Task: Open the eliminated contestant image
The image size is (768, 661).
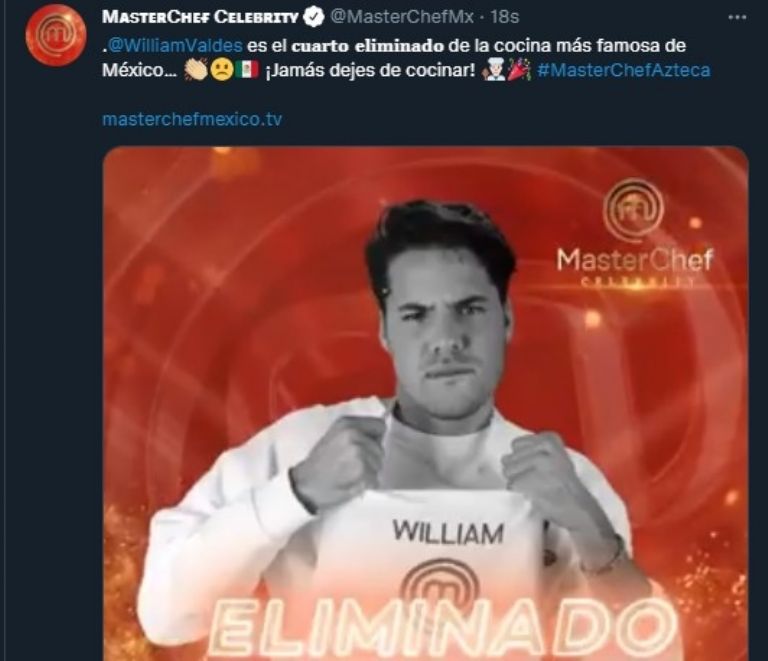Action: pos(426,404)
